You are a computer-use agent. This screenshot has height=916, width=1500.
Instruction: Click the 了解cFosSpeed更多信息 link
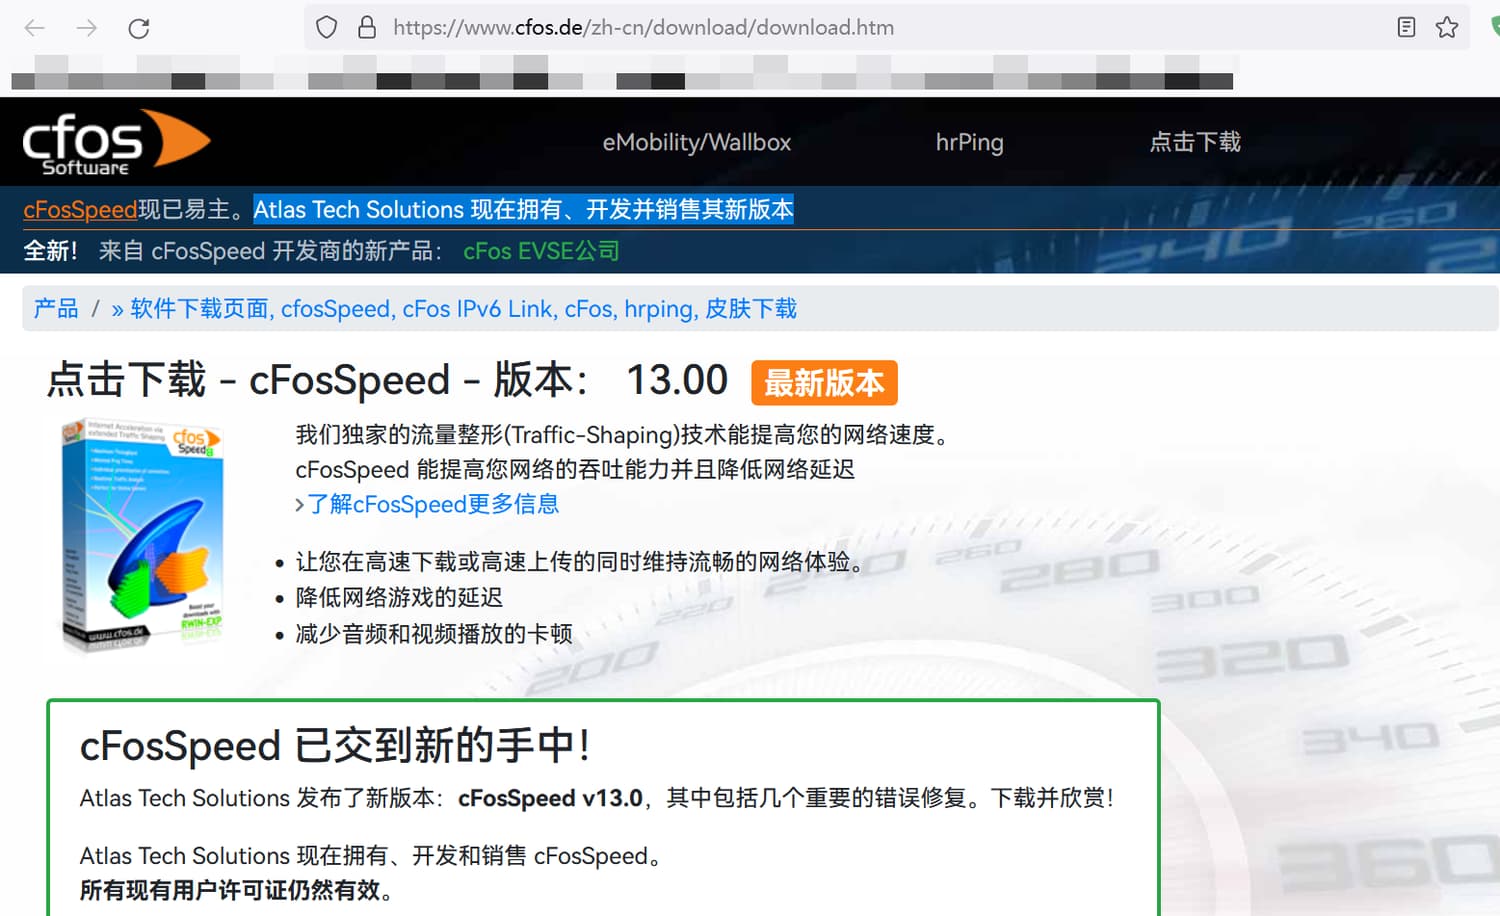click(432, 504)
